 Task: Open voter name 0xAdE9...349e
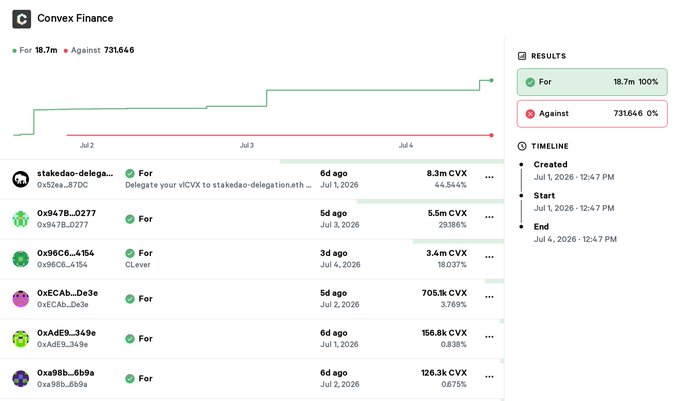click(x=66, y=333)
